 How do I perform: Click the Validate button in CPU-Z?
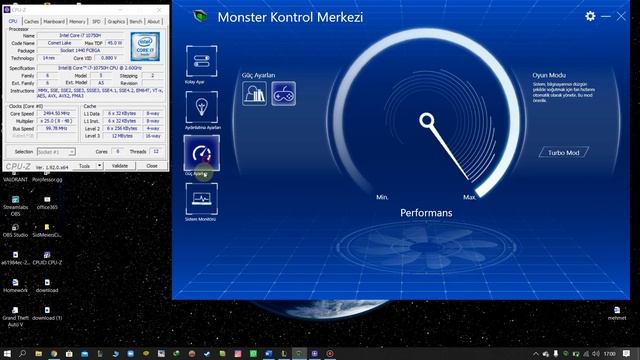pos(120,166)
